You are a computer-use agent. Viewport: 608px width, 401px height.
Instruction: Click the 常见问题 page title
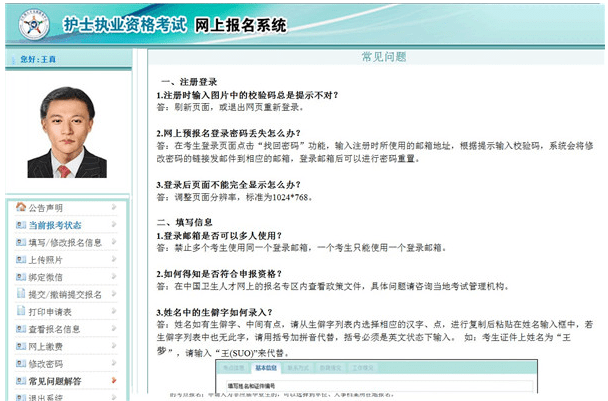click(384, 57)
